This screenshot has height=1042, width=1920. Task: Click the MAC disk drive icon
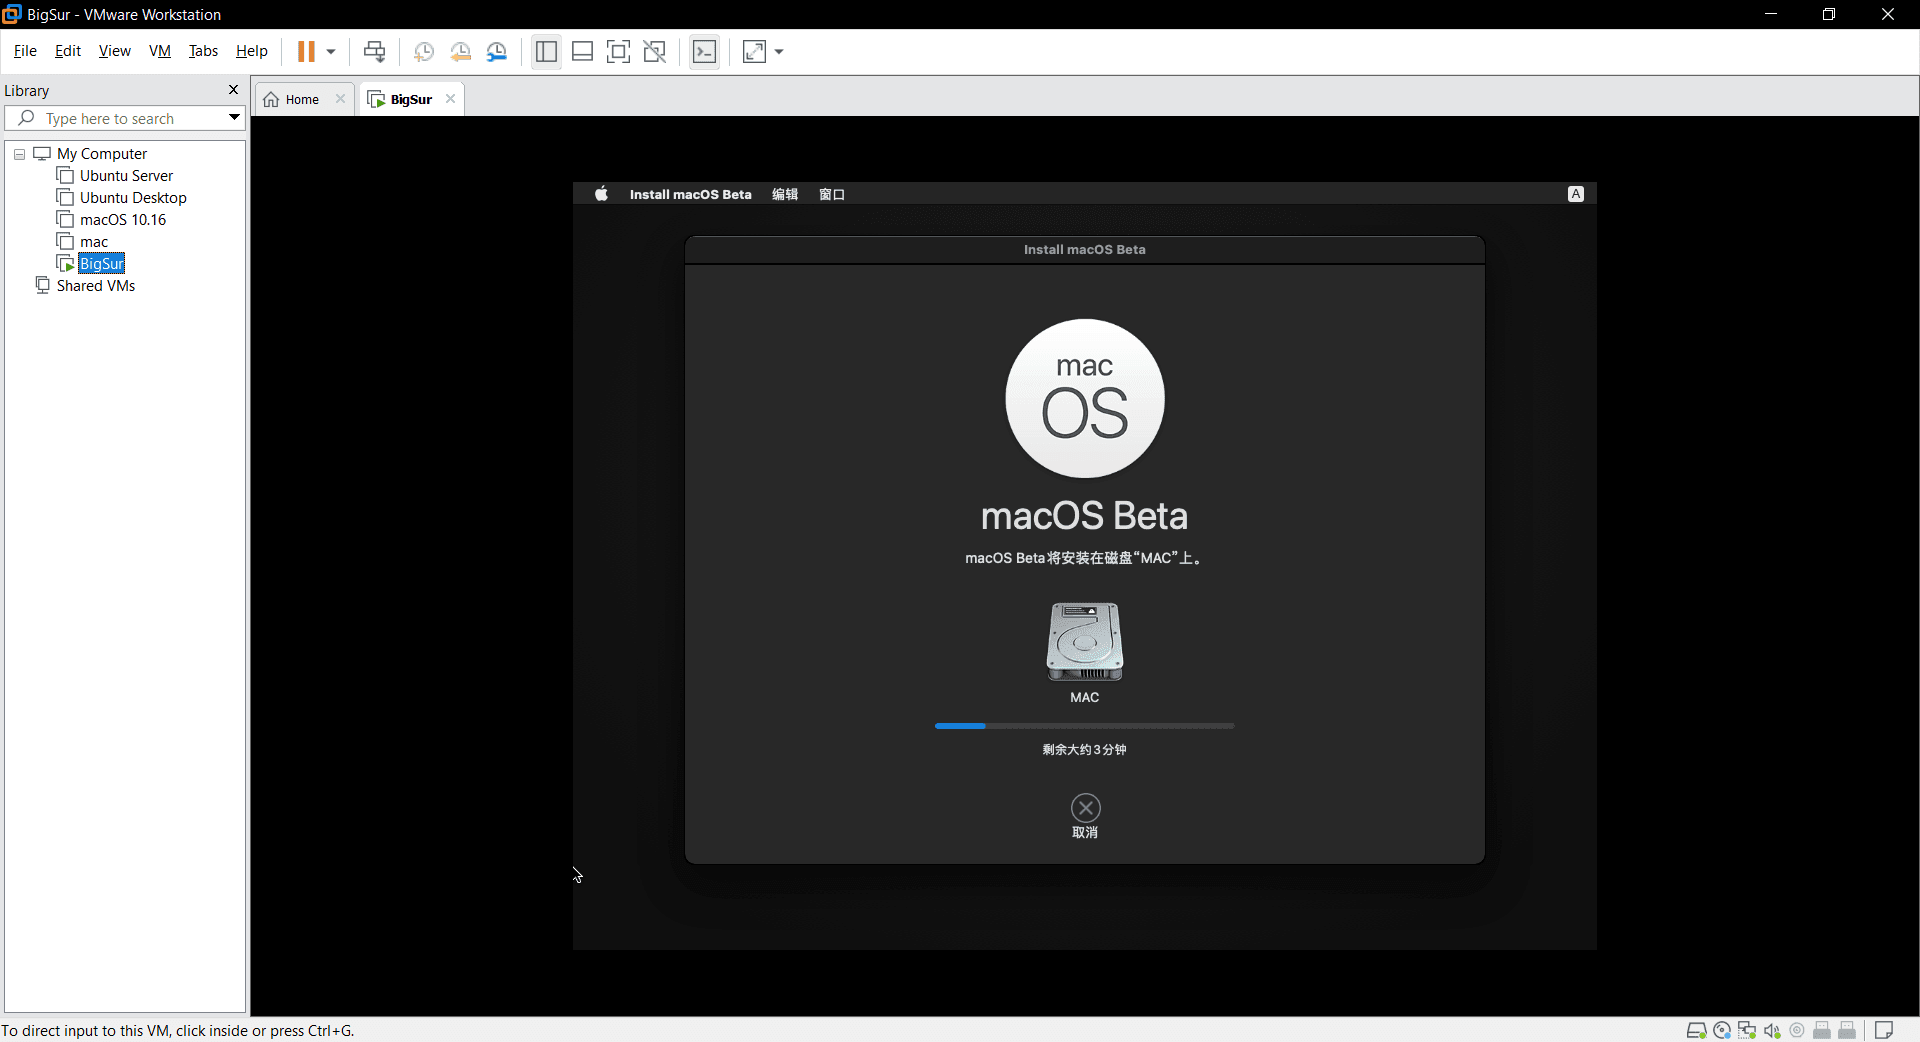pos(1085,642)
